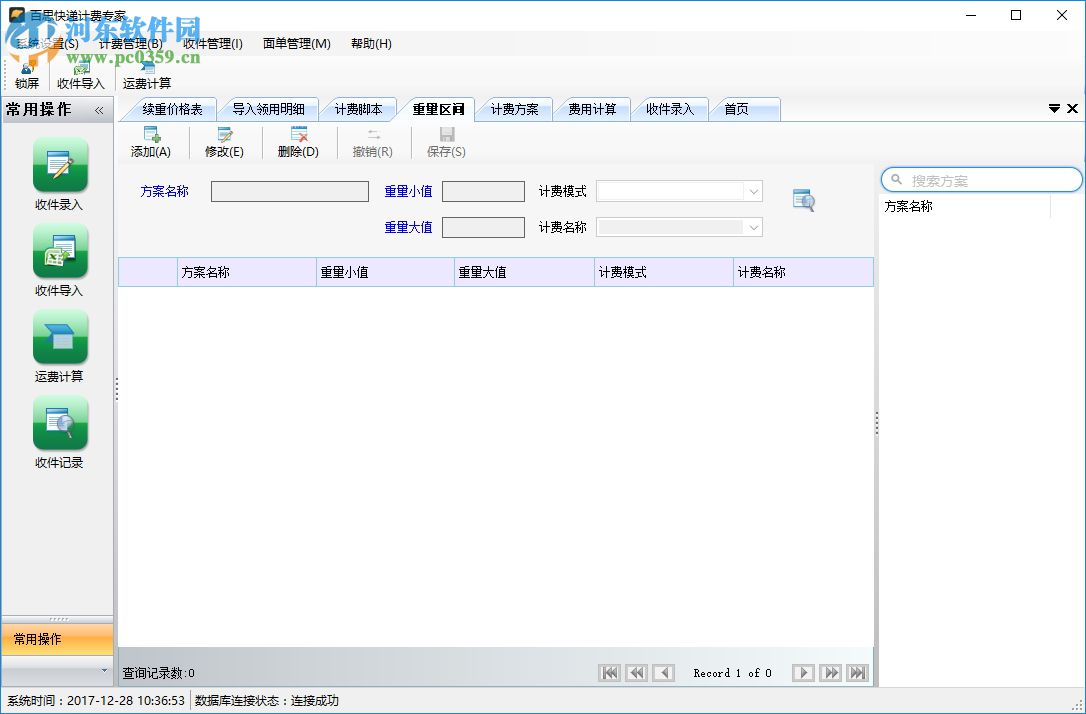Collapse the 常用操作 panel with the « chevron
Screen dimensions: 1086x714
click(x=98, y=111)
